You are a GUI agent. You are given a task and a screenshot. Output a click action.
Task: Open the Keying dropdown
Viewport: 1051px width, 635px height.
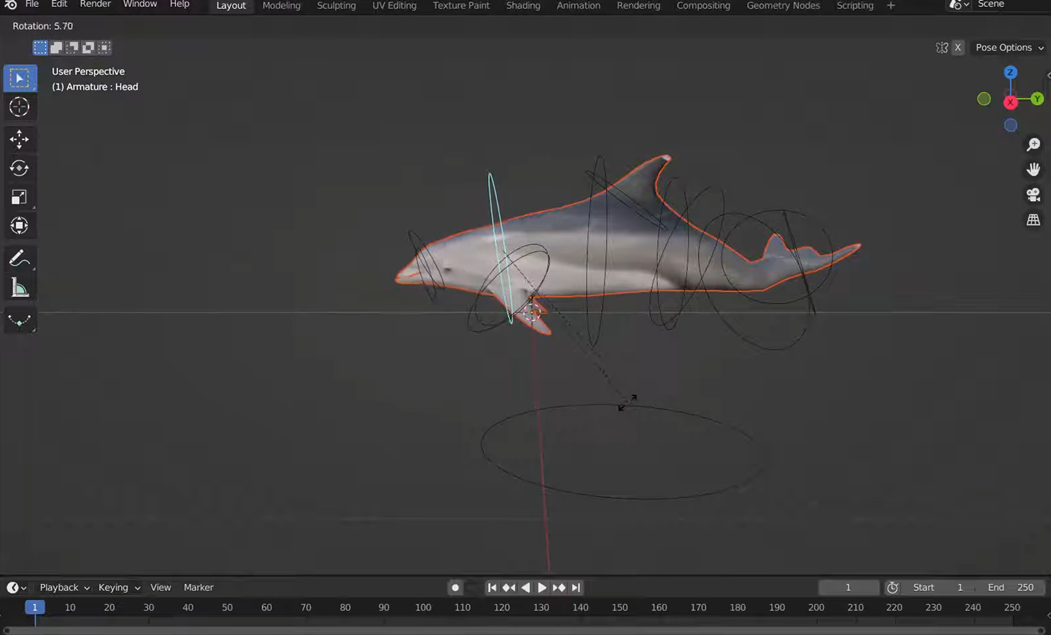(118, 588)
